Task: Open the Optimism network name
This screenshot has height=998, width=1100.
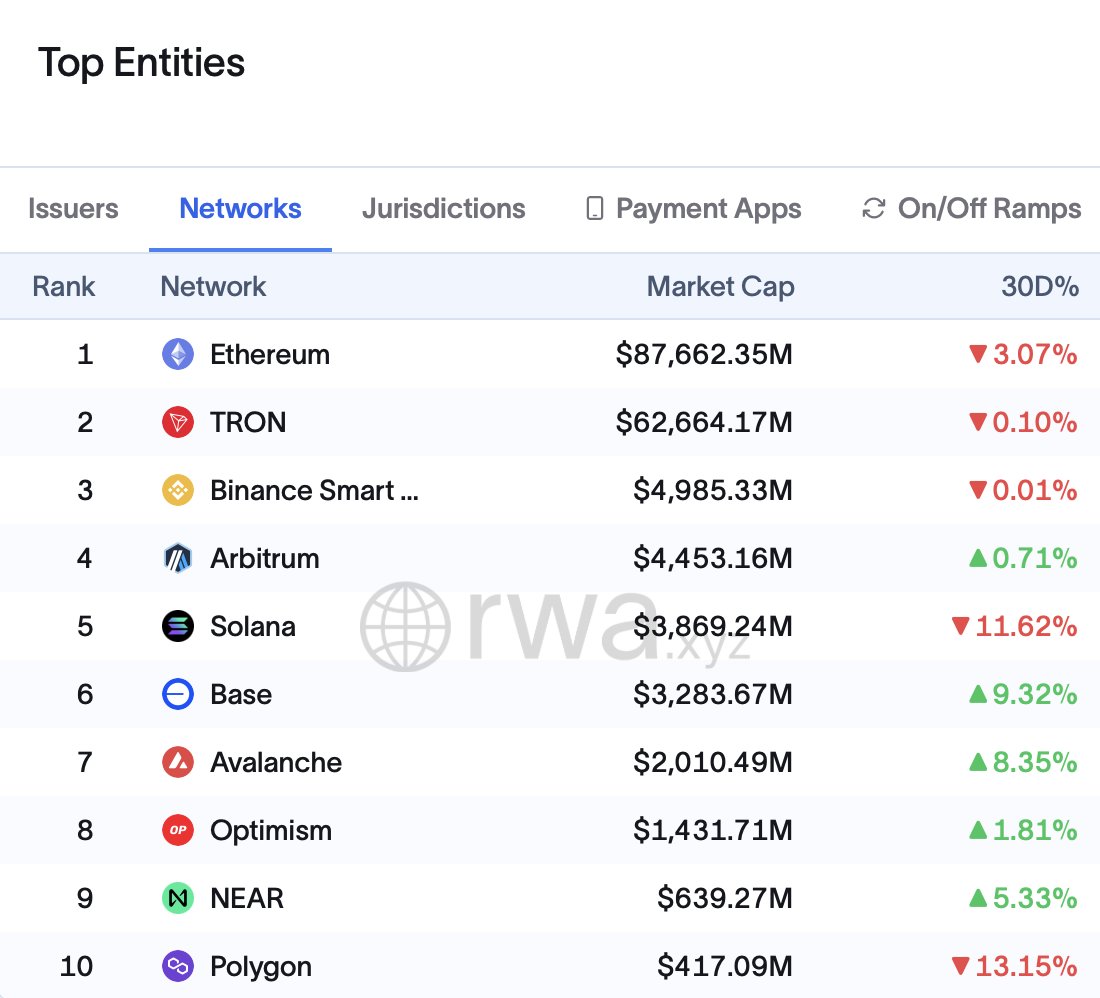Action: point(271,830)
